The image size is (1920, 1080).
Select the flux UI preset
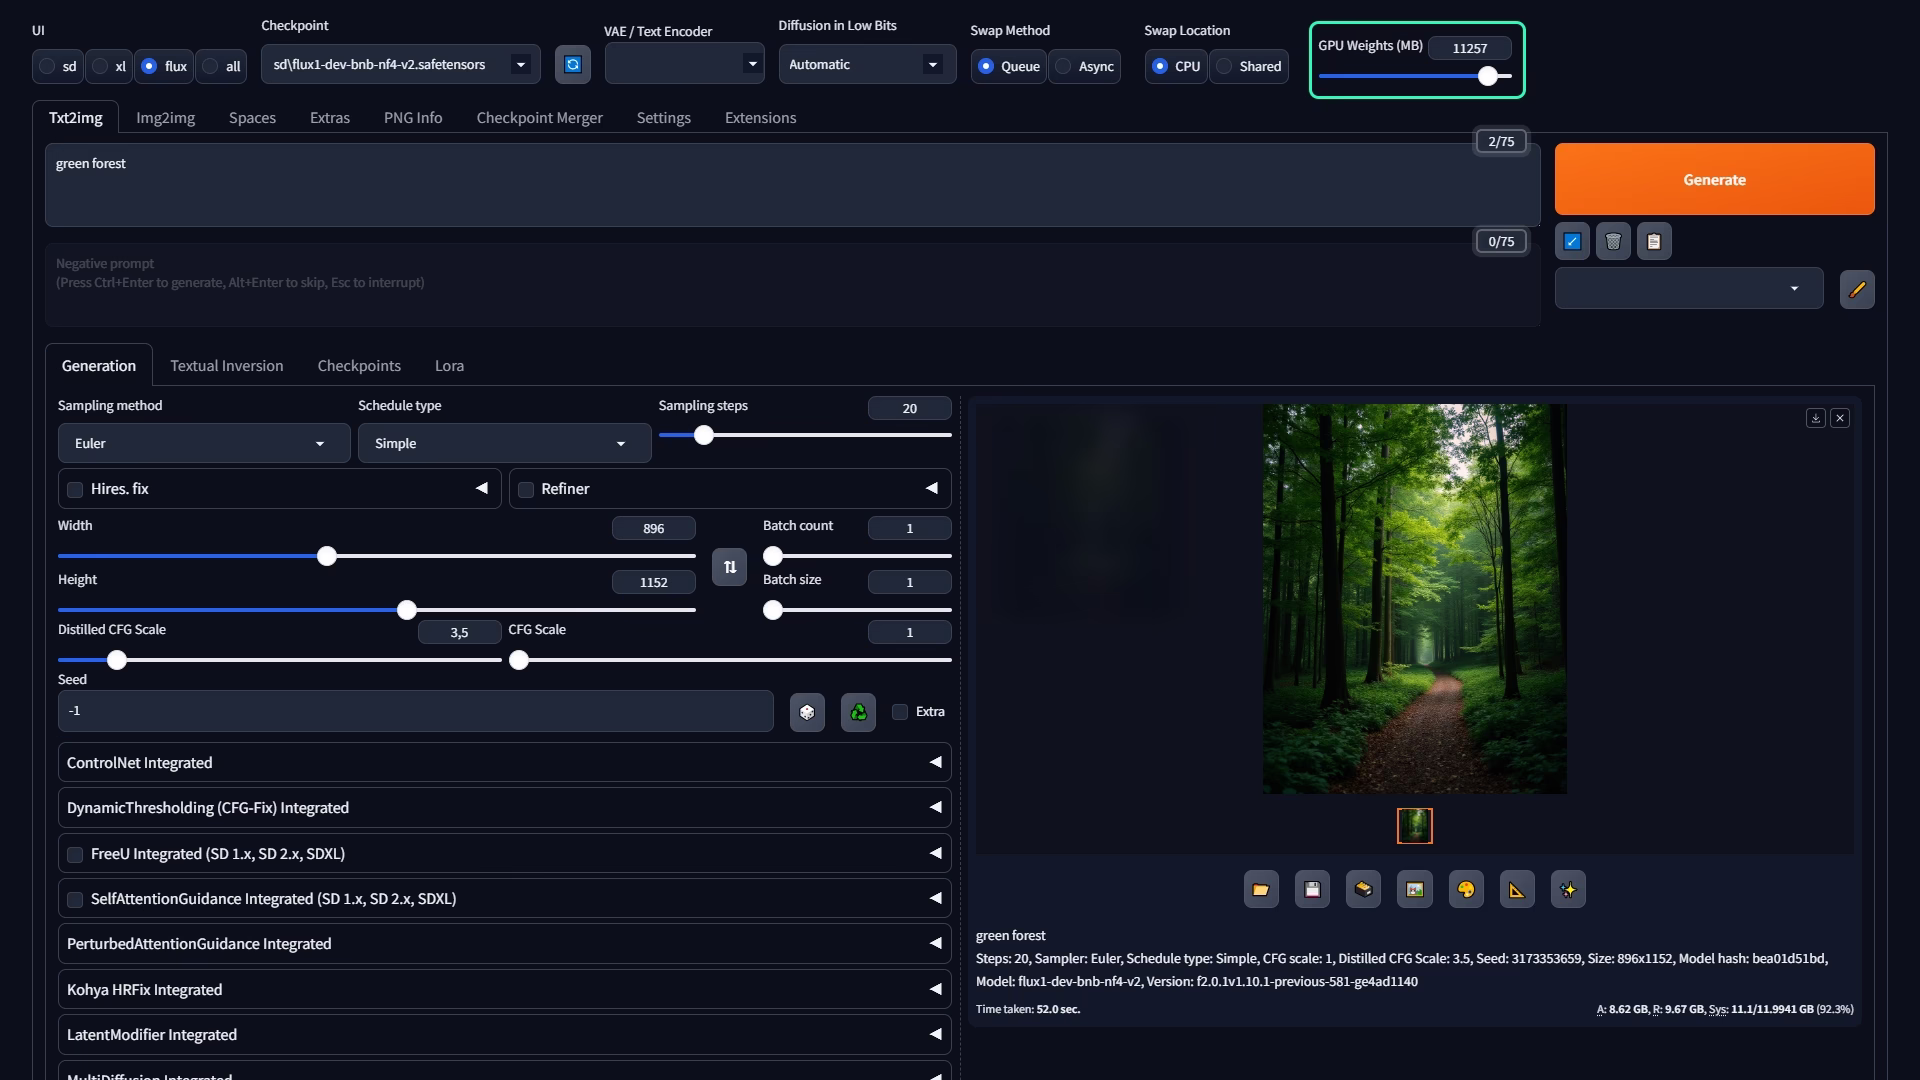(x=164, y=66)
